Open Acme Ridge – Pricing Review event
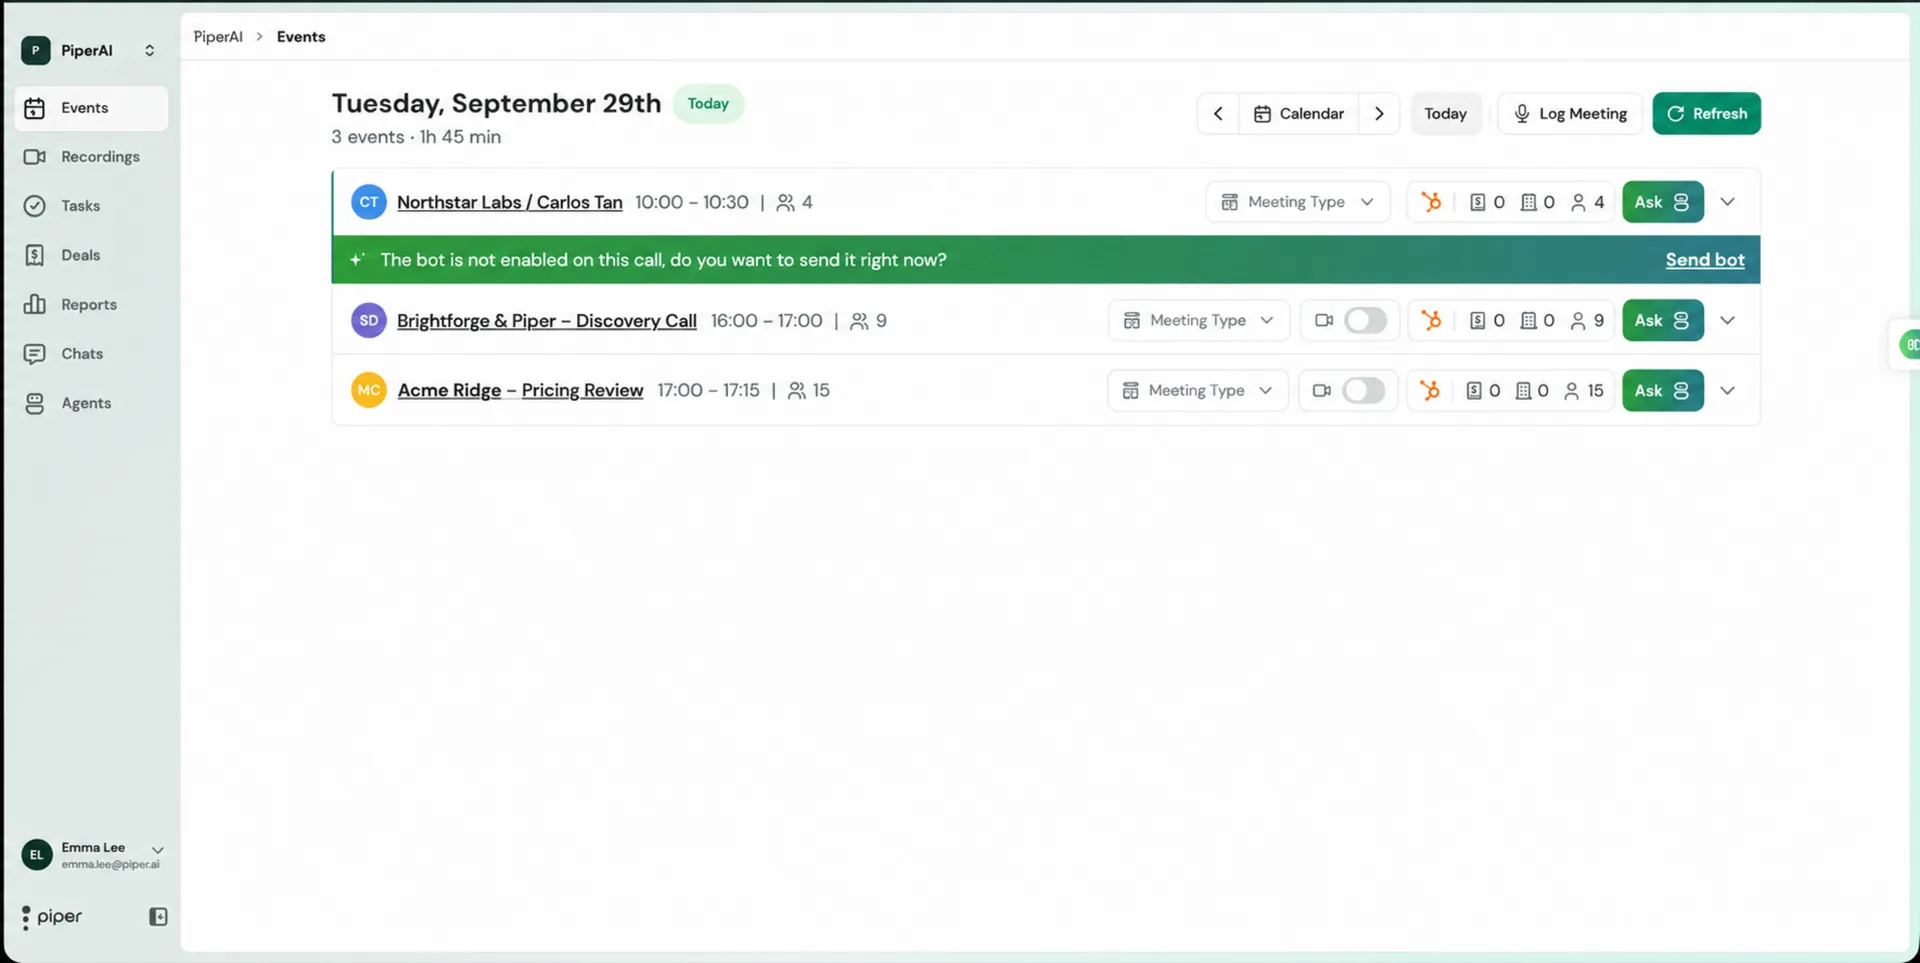The width and height of the screenshot is (1920, 963). 520,391
